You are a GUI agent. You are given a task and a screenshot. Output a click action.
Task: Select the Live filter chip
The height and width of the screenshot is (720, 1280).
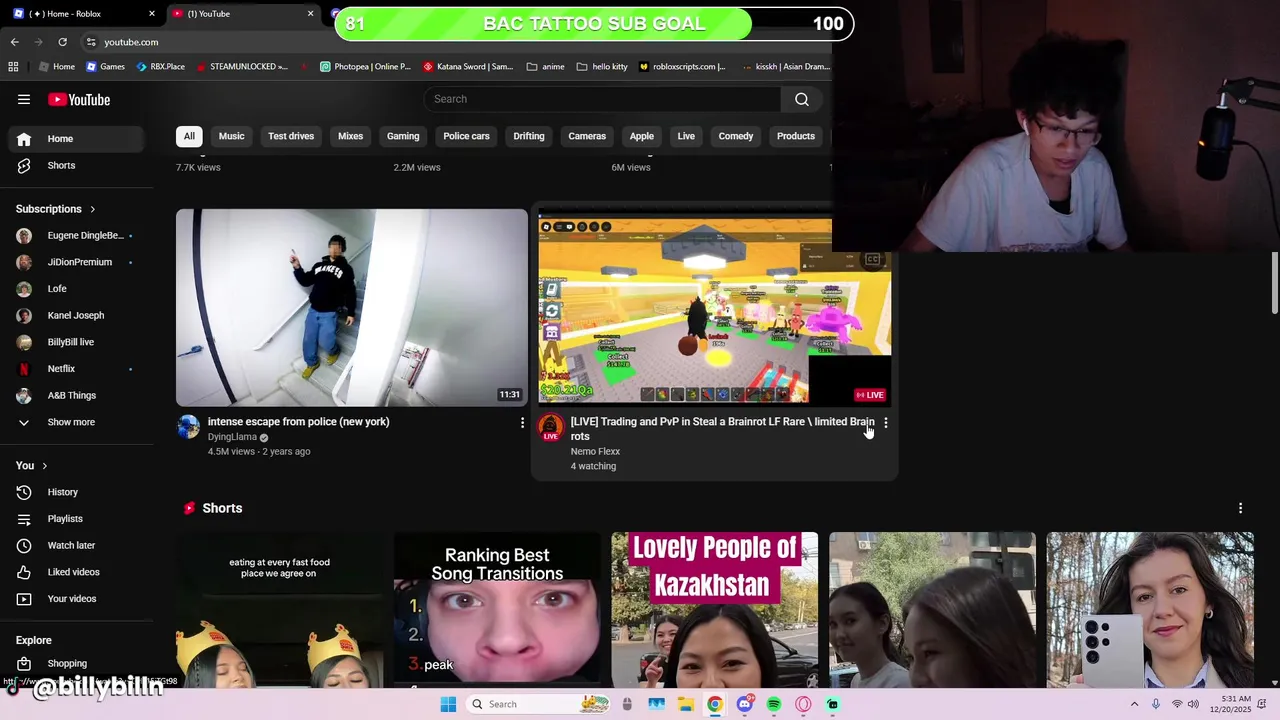tap(686, 136)
